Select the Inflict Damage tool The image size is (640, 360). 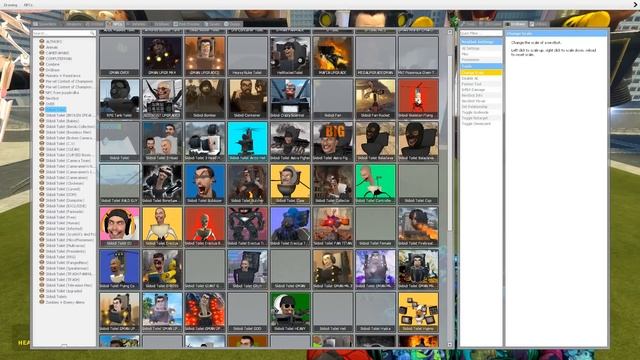pyautogui.click(x=481, y=89)
